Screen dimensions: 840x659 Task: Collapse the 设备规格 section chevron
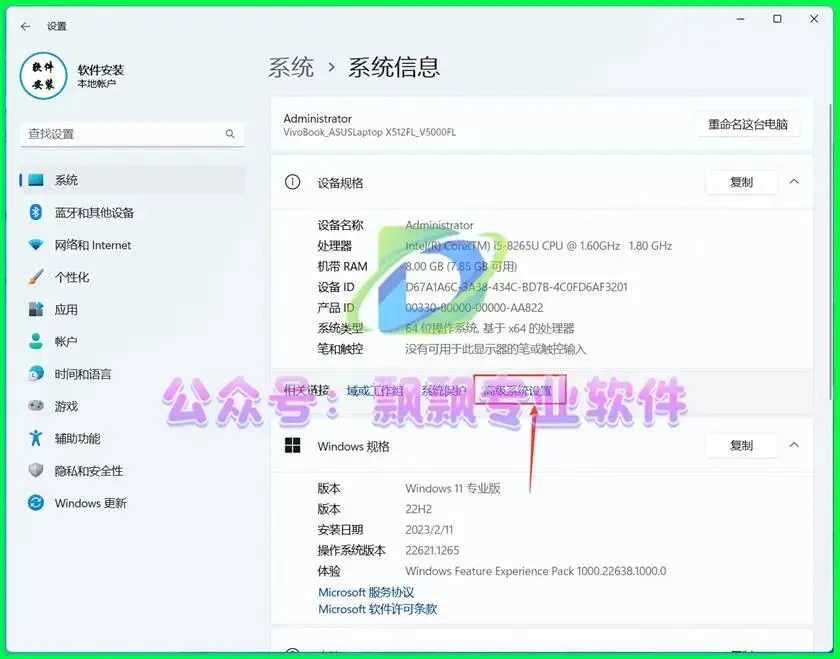pyautogui.click(x=794, y=182)
